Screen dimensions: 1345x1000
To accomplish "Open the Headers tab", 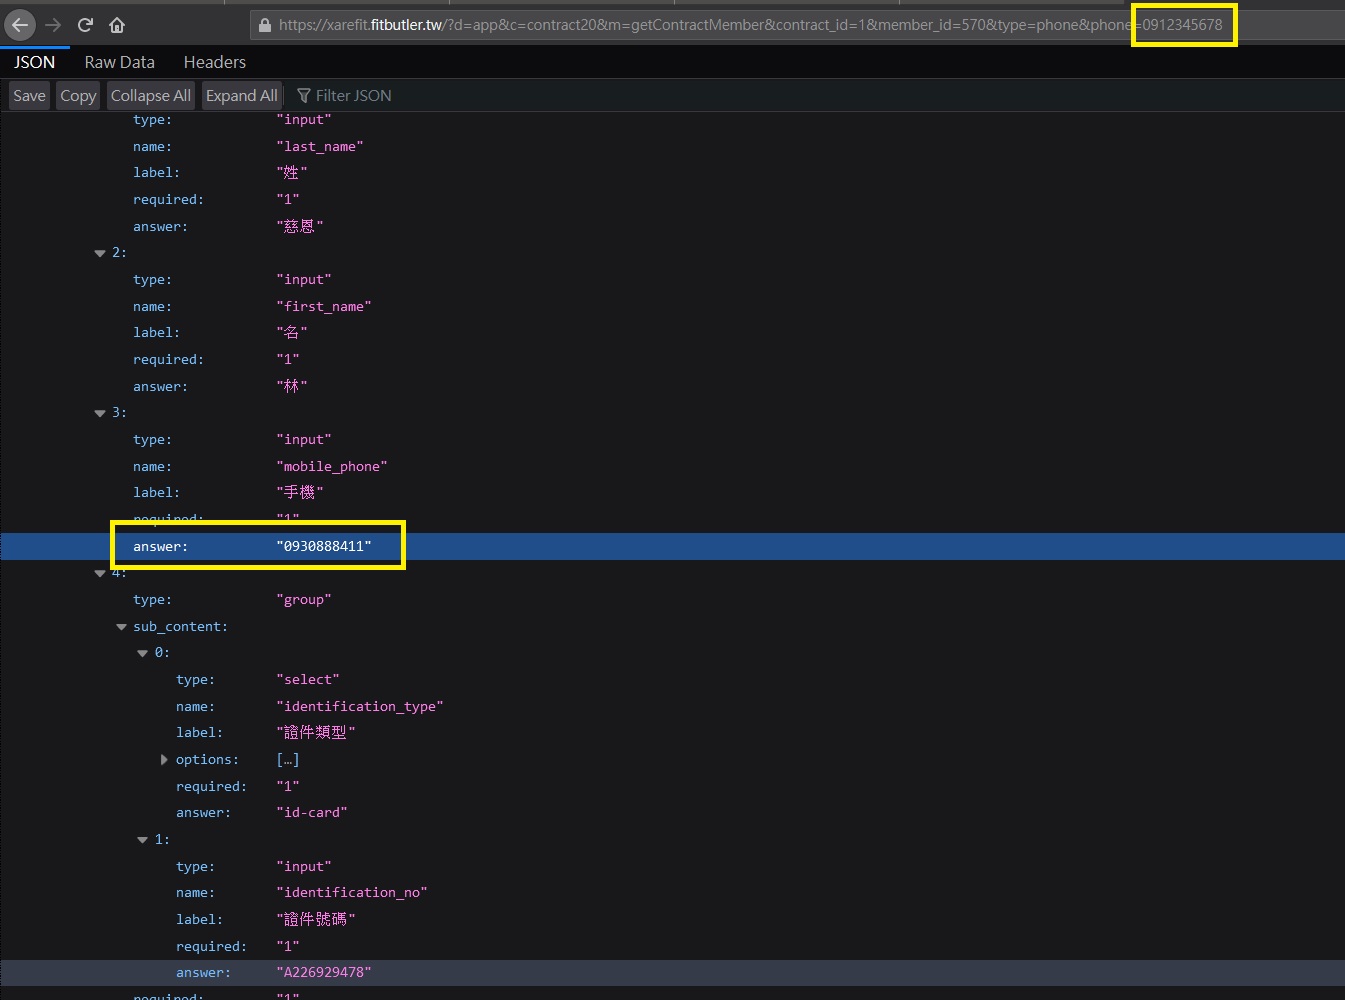I will 215,62.
